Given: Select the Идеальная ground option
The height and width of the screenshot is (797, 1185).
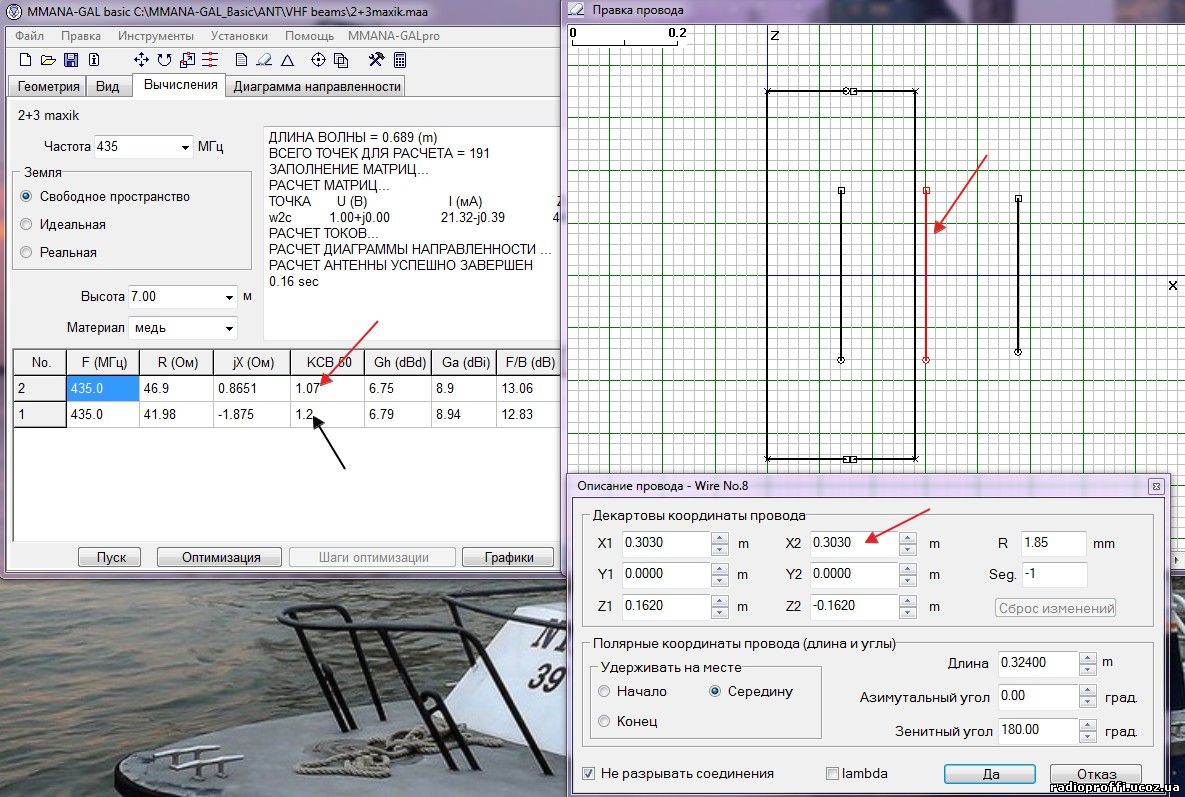Looking at the screenshot, I should (26, 224).
